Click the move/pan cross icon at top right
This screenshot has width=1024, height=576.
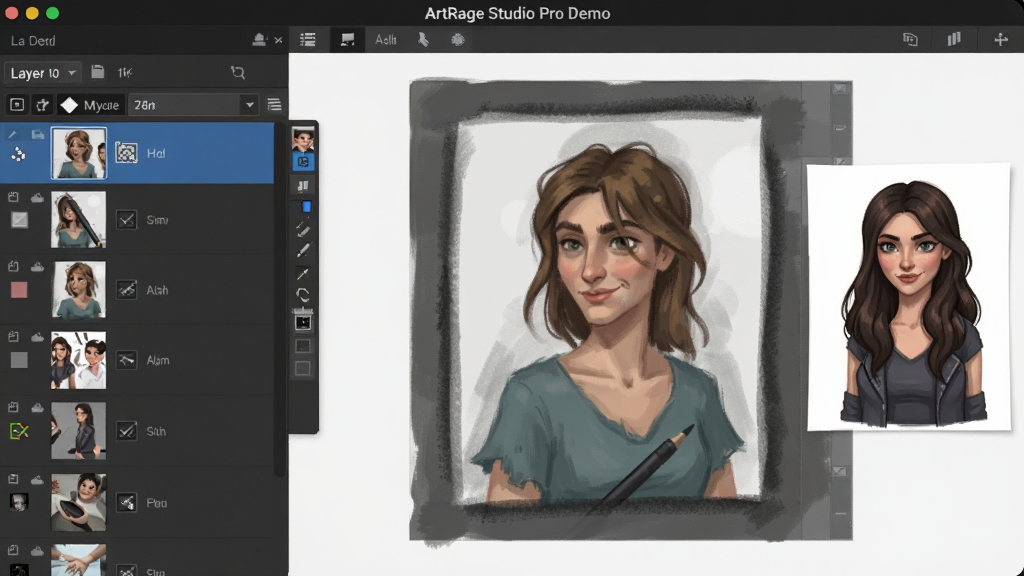click(1000, 40)
